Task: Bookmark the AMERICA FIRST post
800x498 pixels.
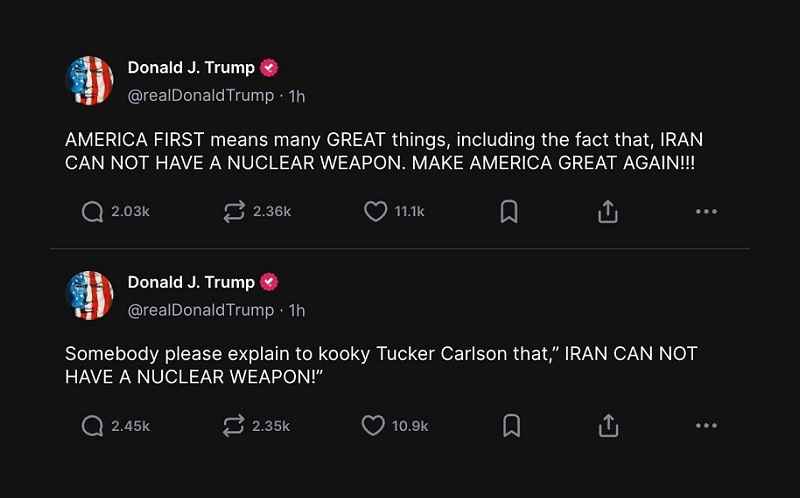Action: tap(509, 211)
